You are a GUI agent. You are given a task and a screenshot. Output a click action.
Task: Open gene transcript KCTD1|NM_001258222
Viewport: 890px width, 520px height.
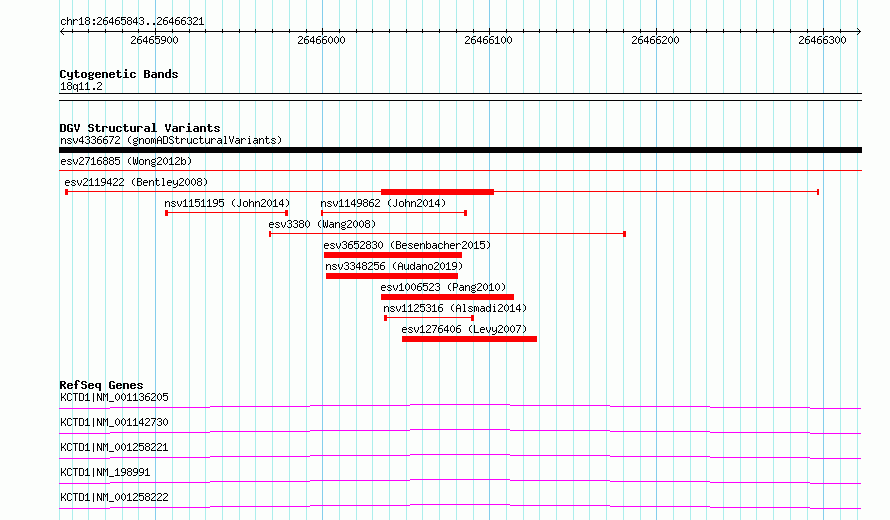pos(114,497)
